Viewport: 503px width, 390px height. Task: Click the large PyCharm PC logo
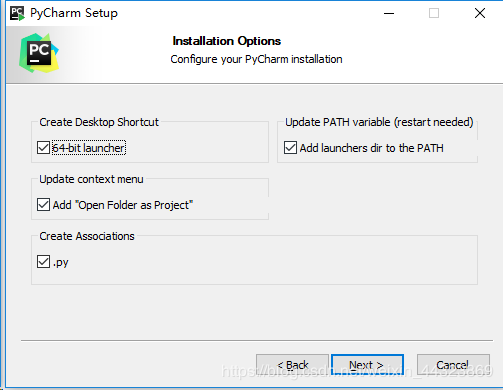point(39,53)
